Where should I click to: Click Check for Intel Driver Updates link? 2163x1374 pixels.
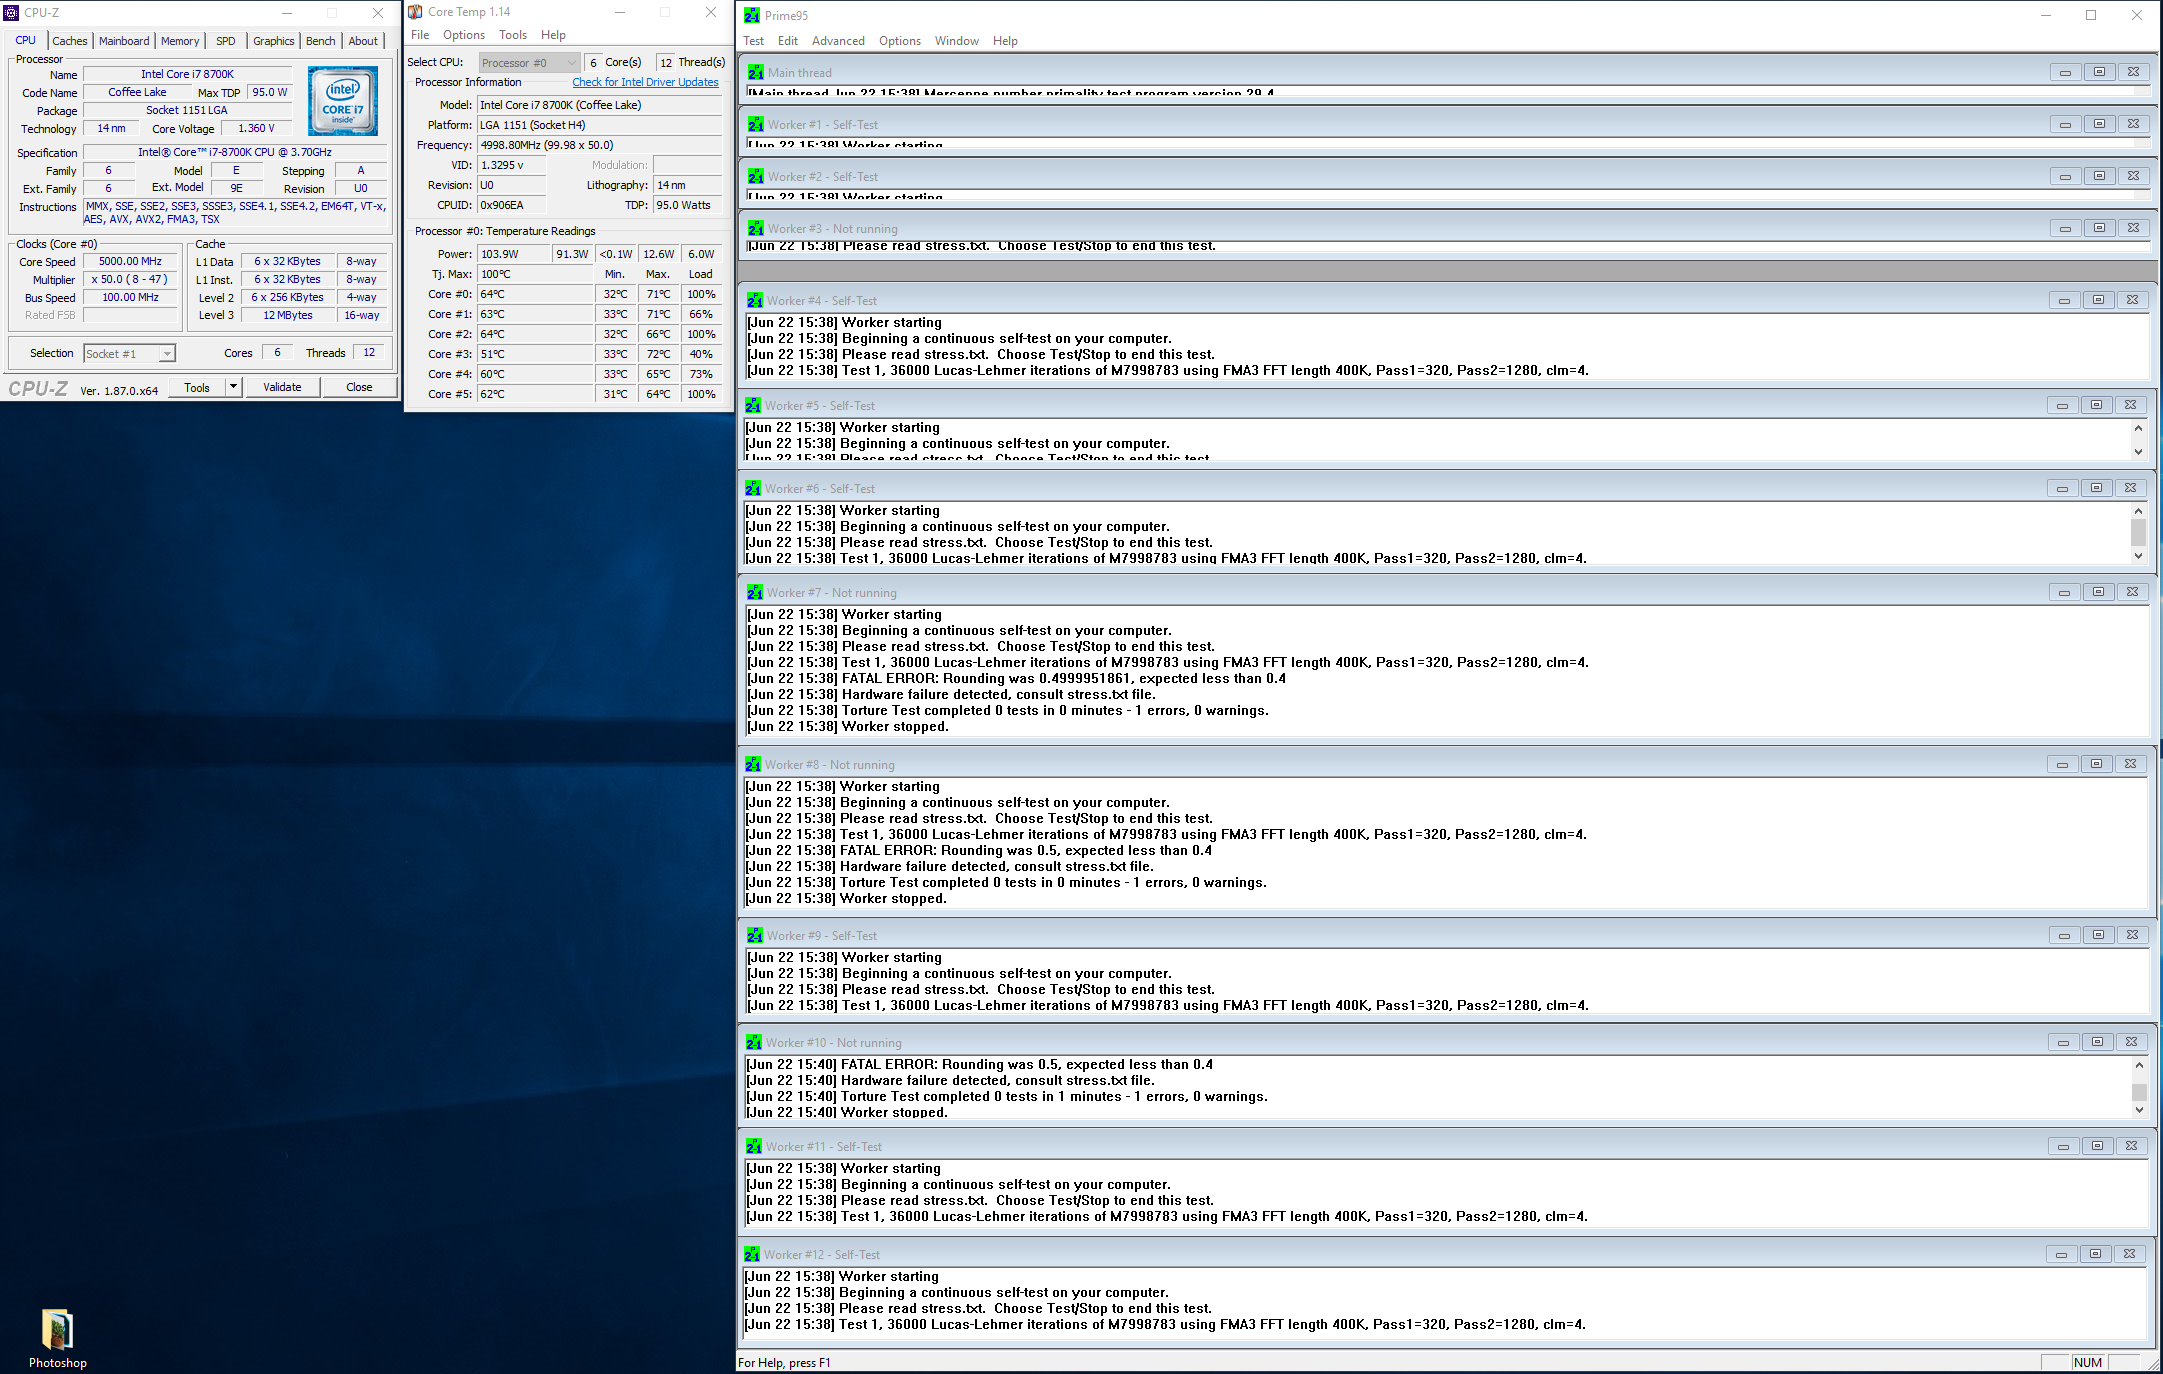click(645, 82)
